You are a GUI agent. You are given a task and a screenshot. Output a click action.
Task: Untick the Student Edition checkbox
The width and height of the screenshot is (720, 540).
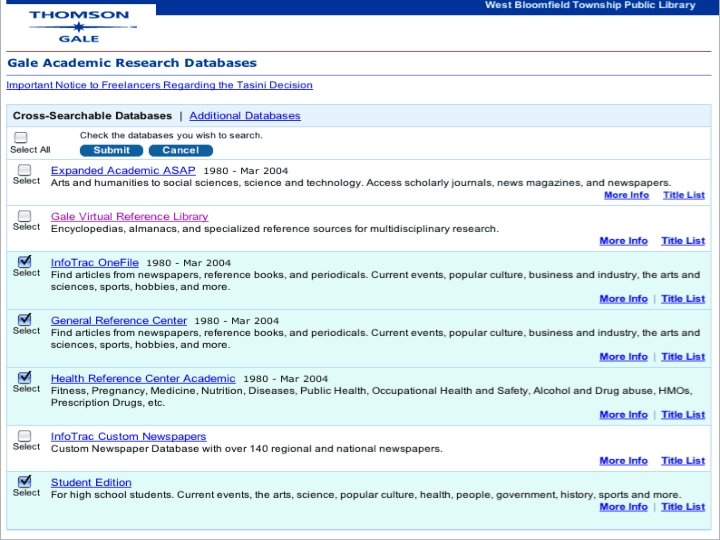pos(24,482)
